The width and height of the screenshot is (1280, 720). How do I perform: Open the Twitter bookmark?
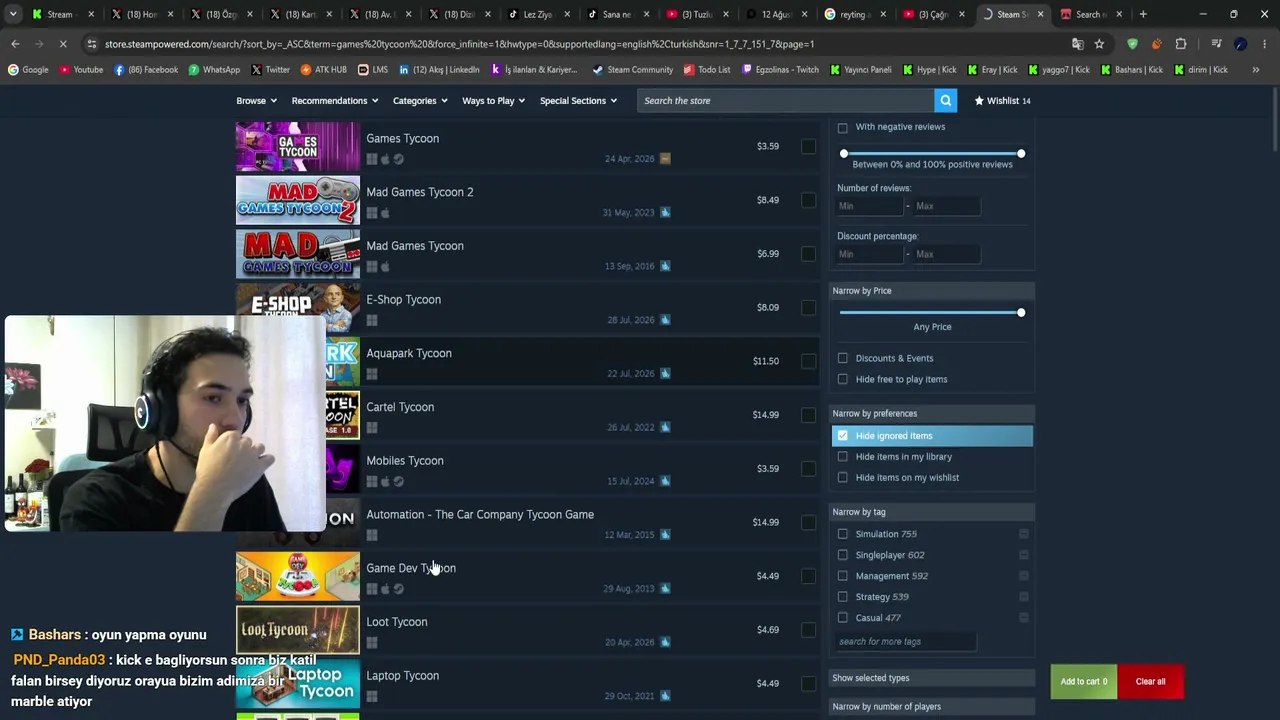pos(270,70)
